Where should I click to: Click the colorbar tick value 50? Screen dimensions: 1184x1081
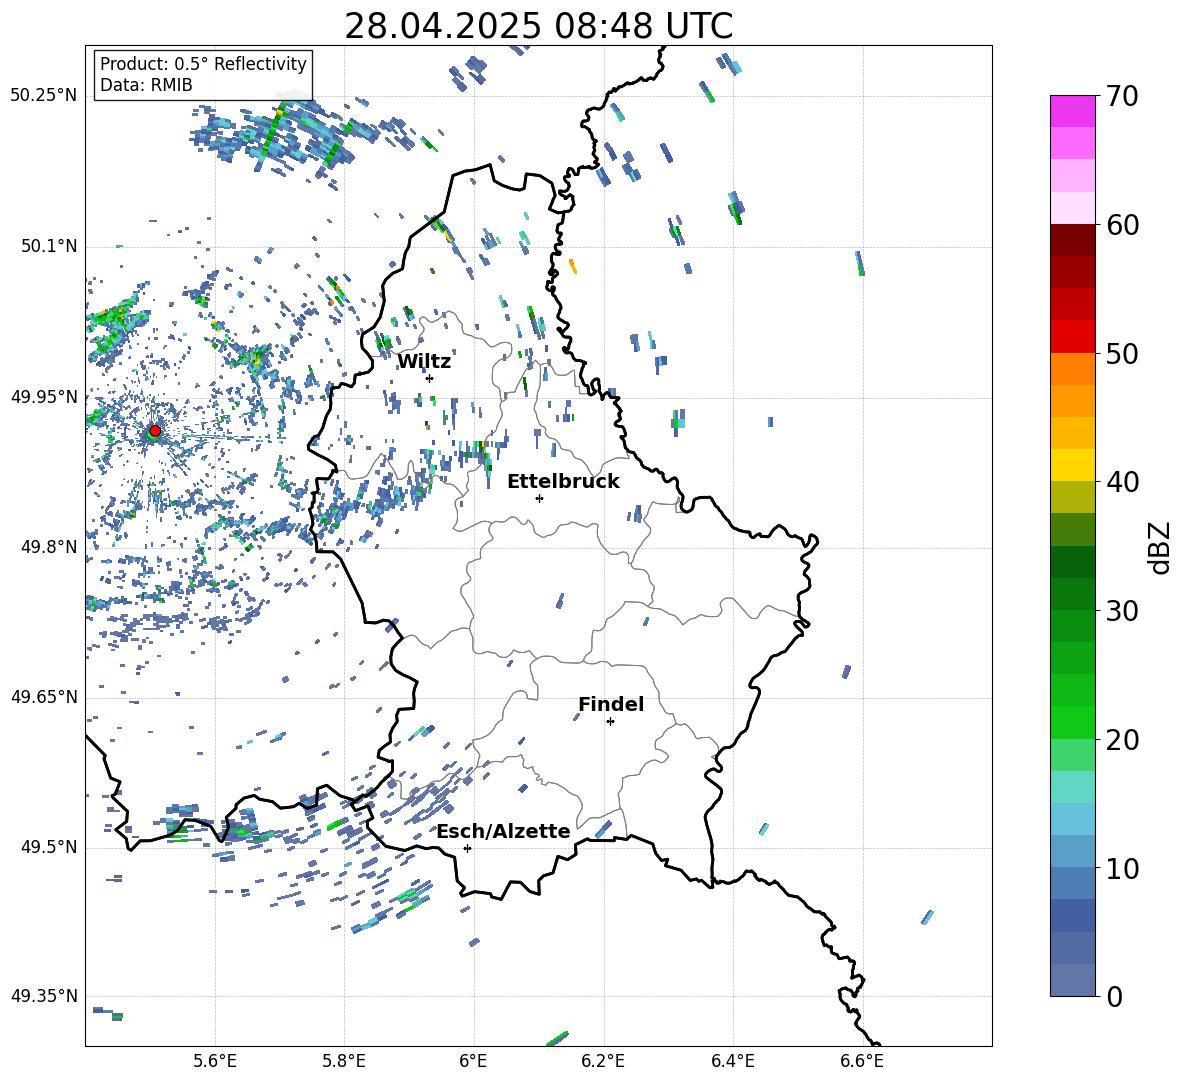tap(1122, 354)
